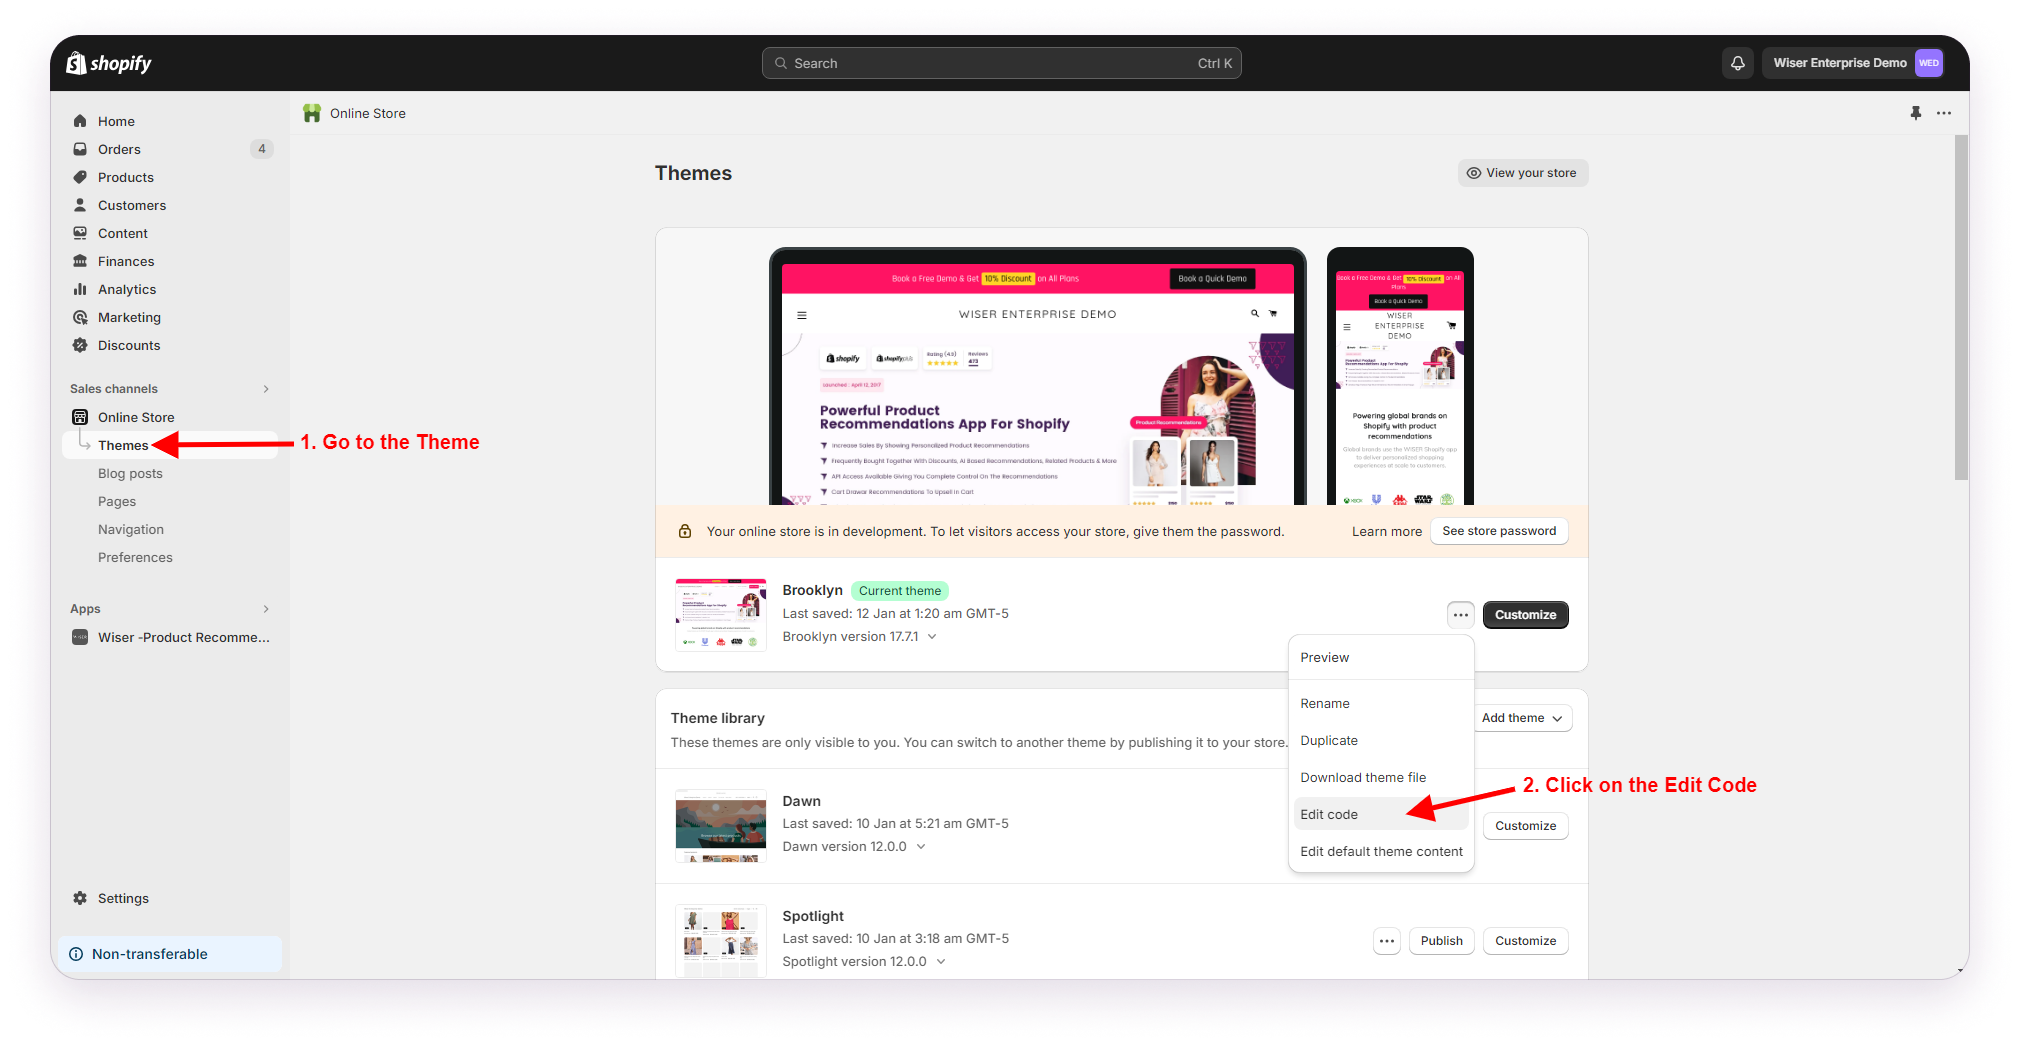Screen dimensions: 2020x1045
Task: Click the Marketing target icon
Action: click(x=80, y=317)
